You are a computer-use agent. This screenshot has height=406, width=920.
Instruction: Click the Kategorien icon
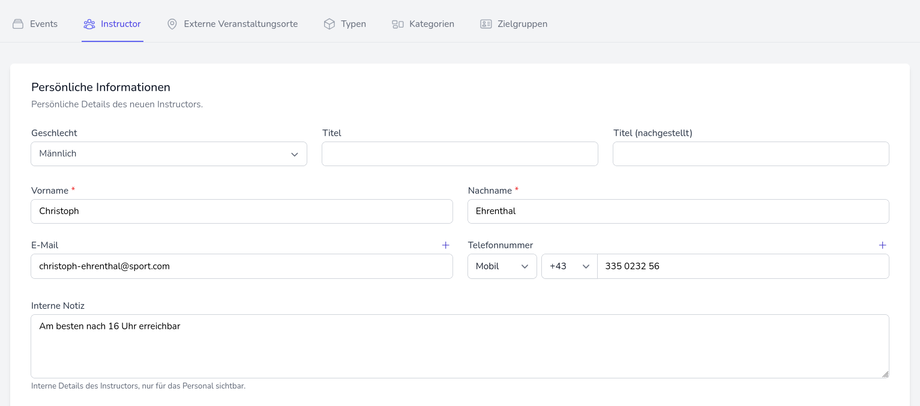398,24
